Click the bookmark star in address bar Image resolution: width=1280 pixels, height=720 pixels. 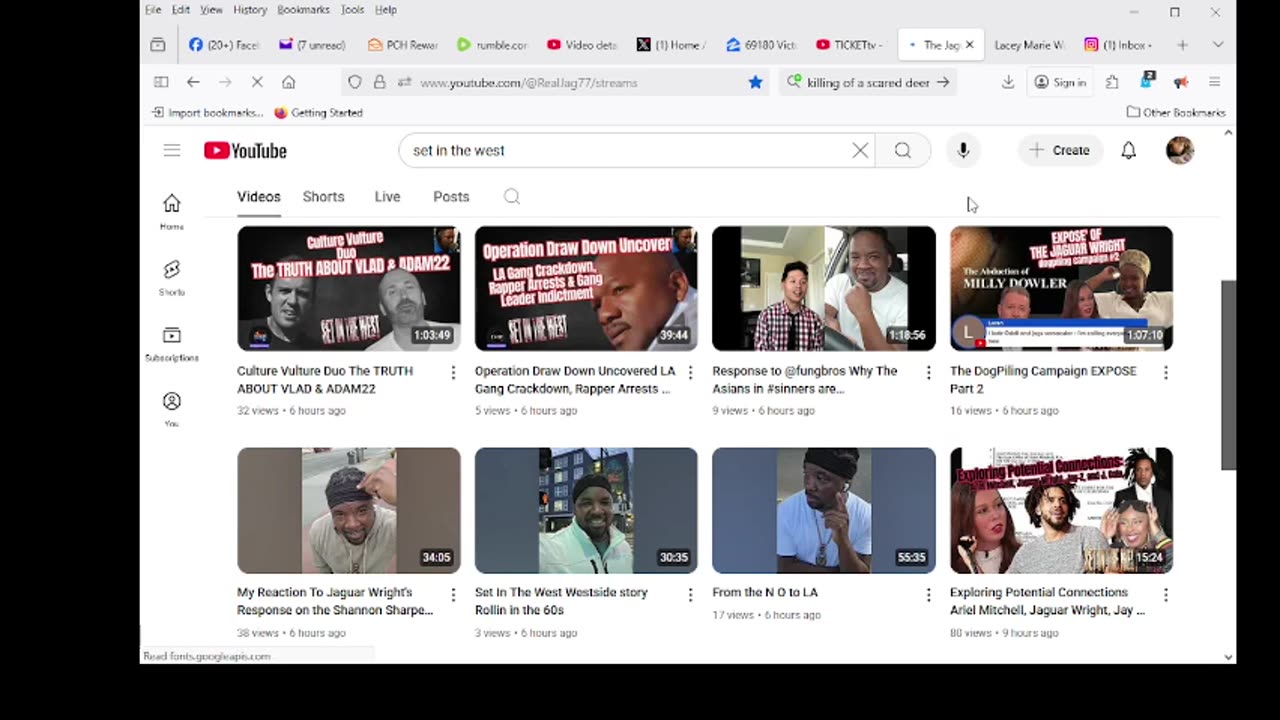[756, 82]
